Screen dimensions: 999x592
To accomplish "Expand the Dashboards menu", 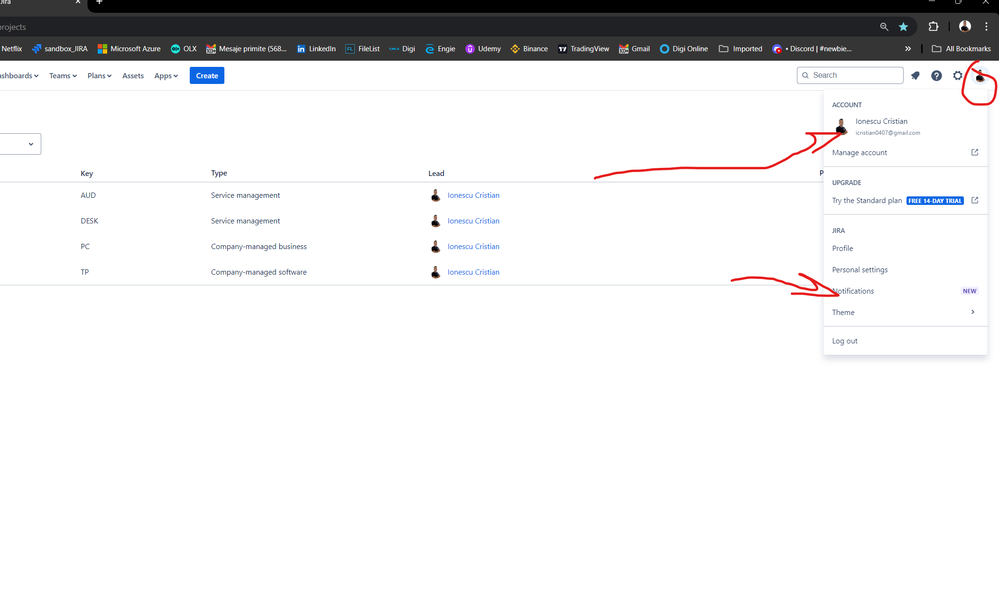I will coord(18,76).
